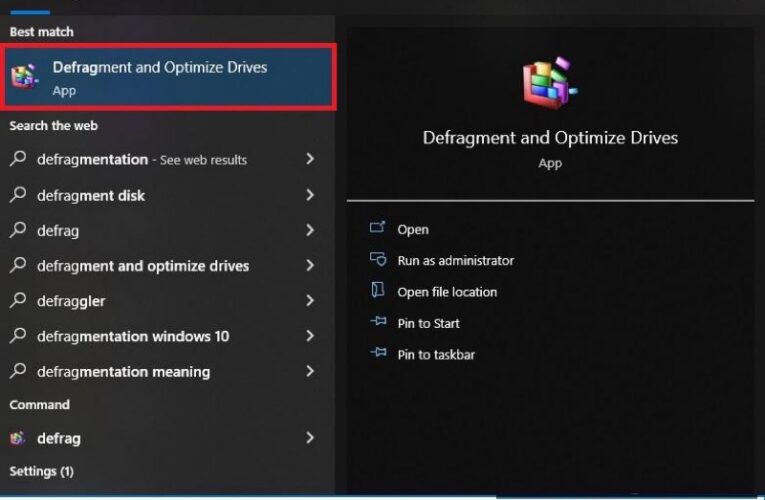Click the search icon beside web result 'defrag'

point(18,230)
